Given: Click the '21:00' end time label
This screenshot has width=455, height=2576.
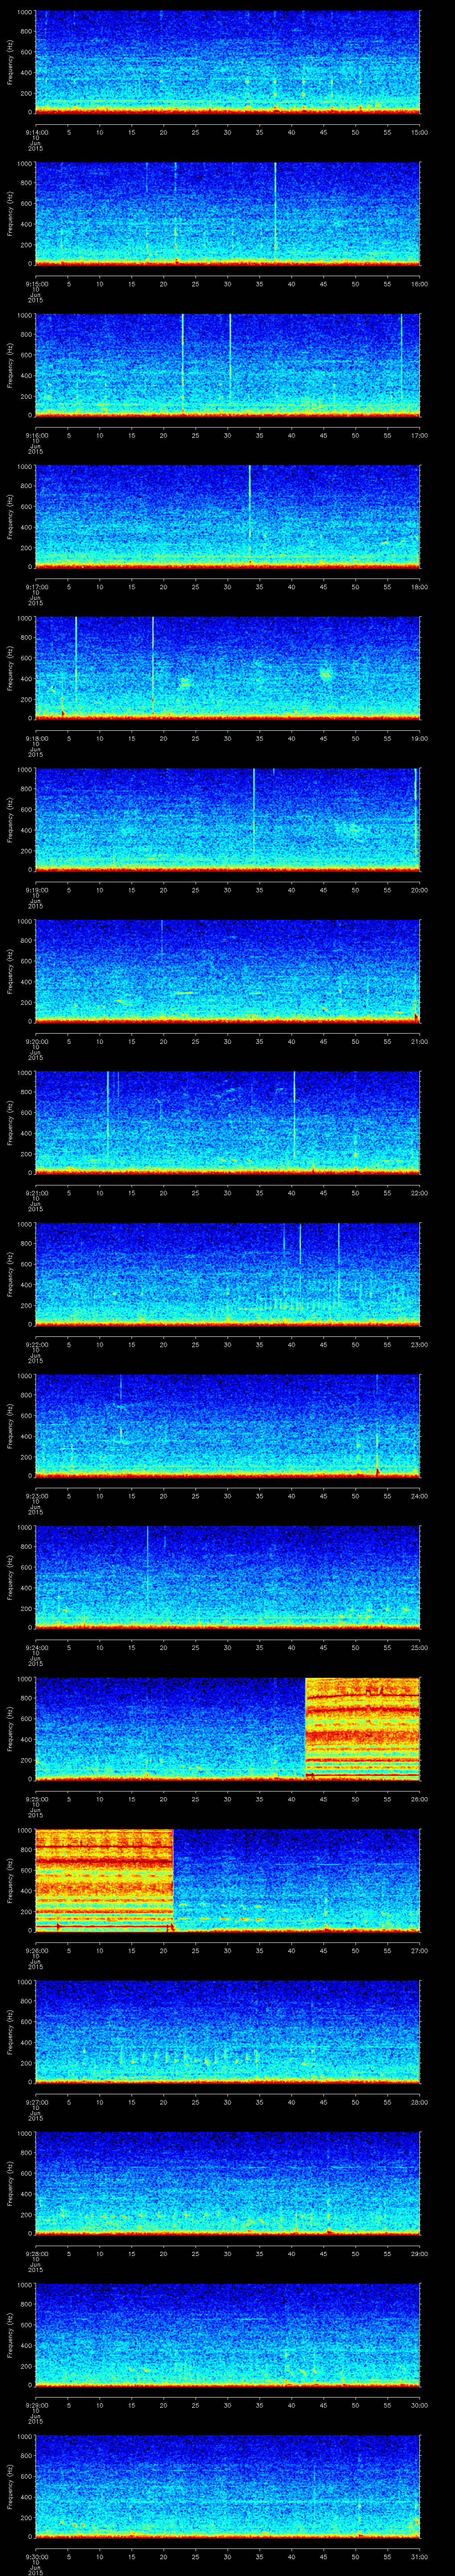Looking at the screenshot, I should click(x=420, y=1041).
